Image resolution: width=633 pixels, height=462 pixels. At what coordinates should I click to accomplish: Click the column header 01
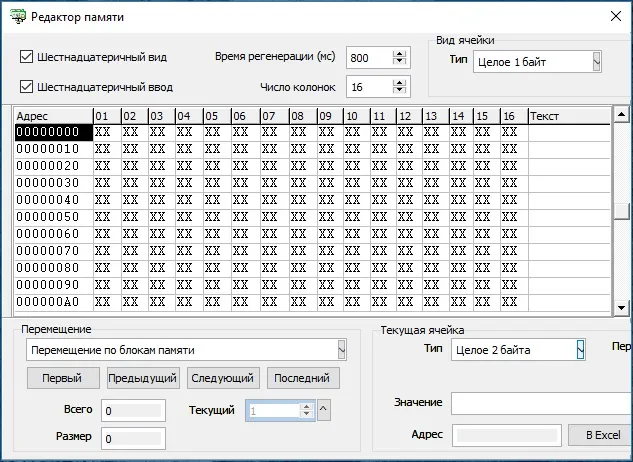point(107,116)
